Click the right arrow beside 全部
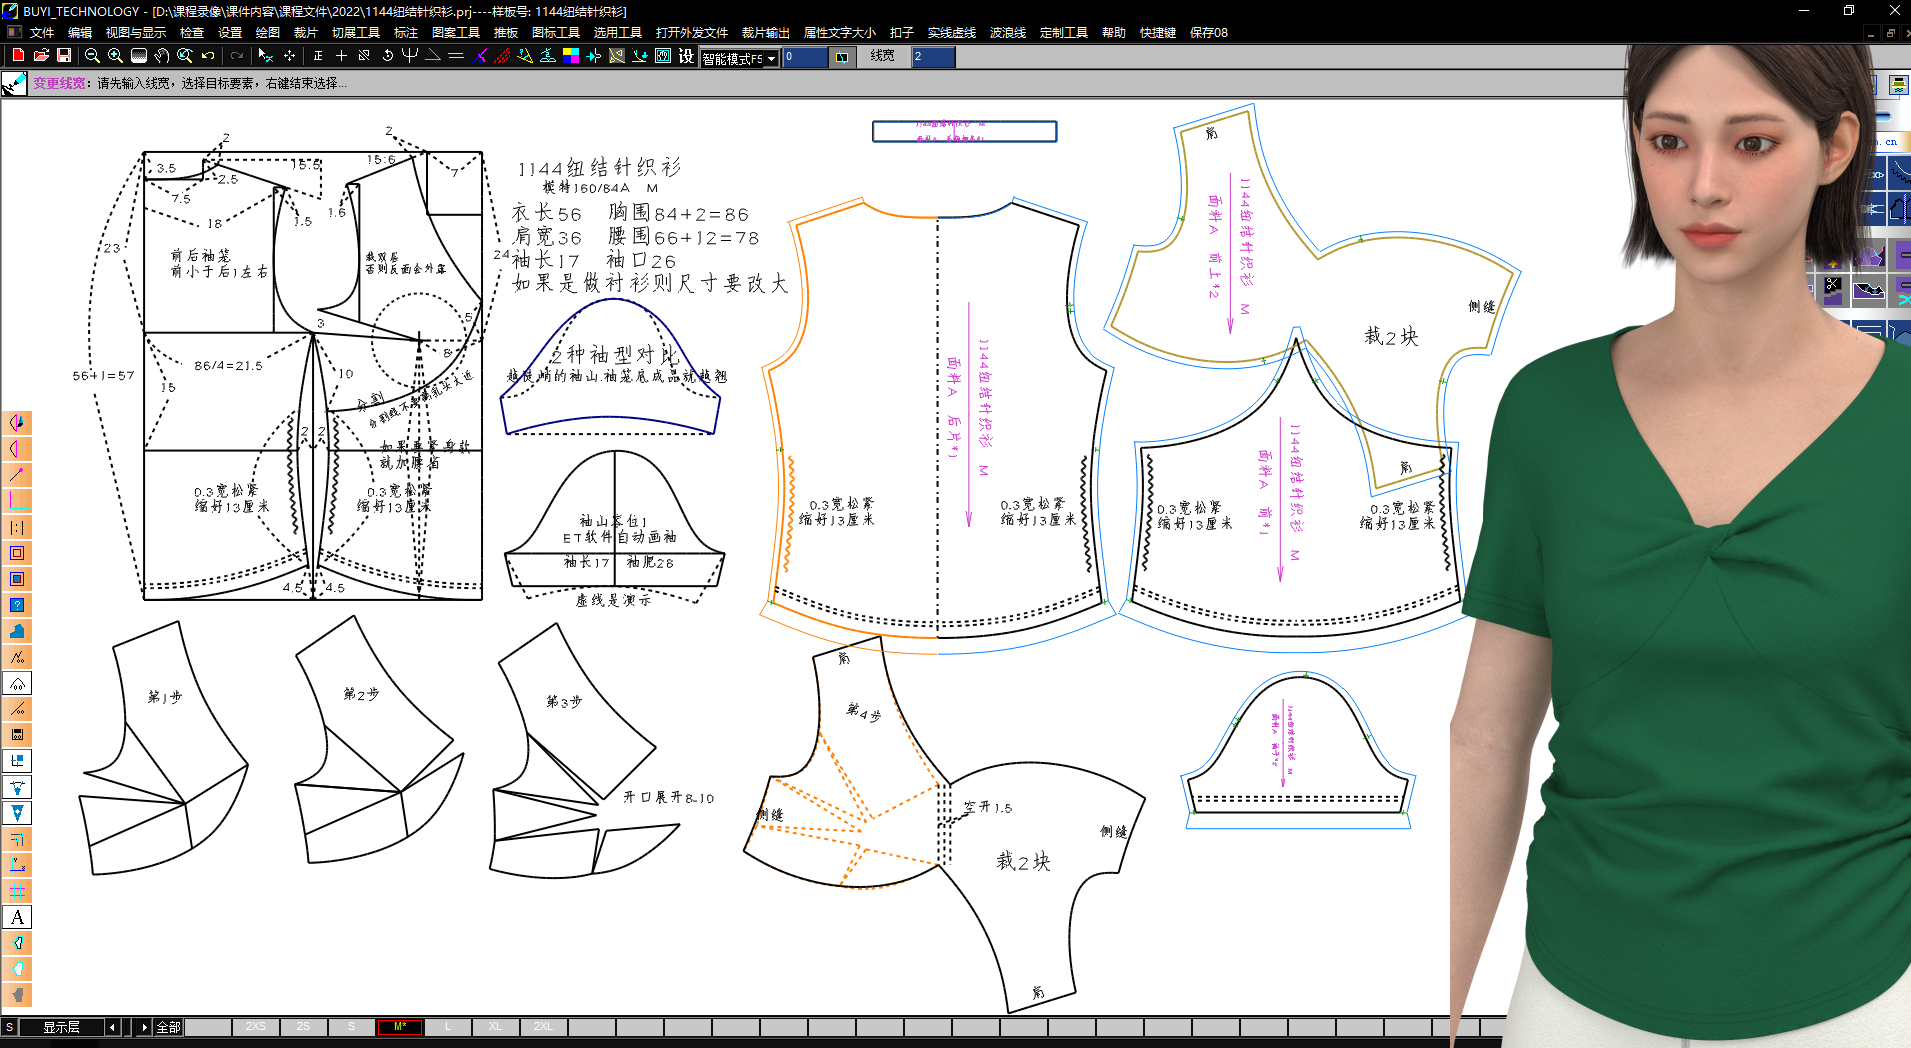This screenshot has width=1911, height=1048. pos(144,1027)
